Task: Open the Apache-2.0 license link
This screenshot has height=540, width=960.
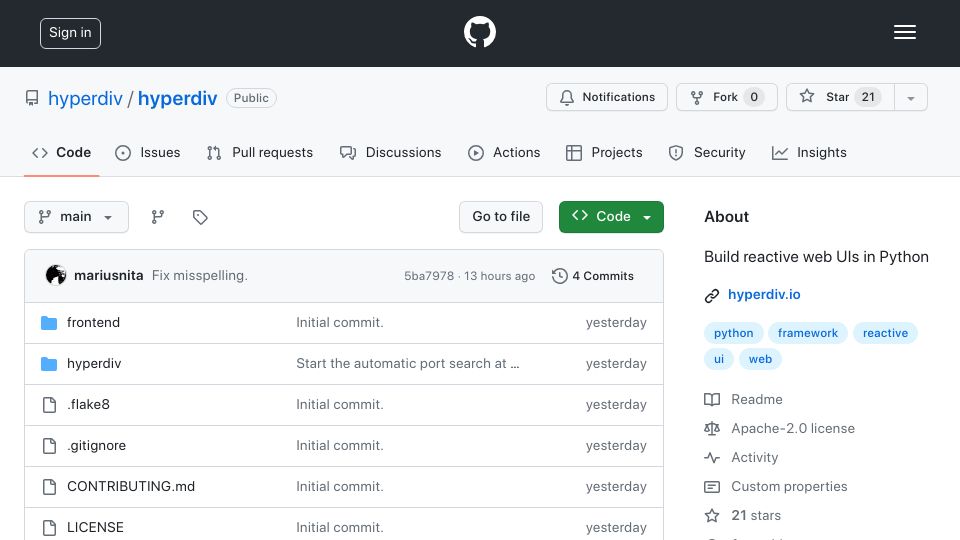Action: [793, 429]
